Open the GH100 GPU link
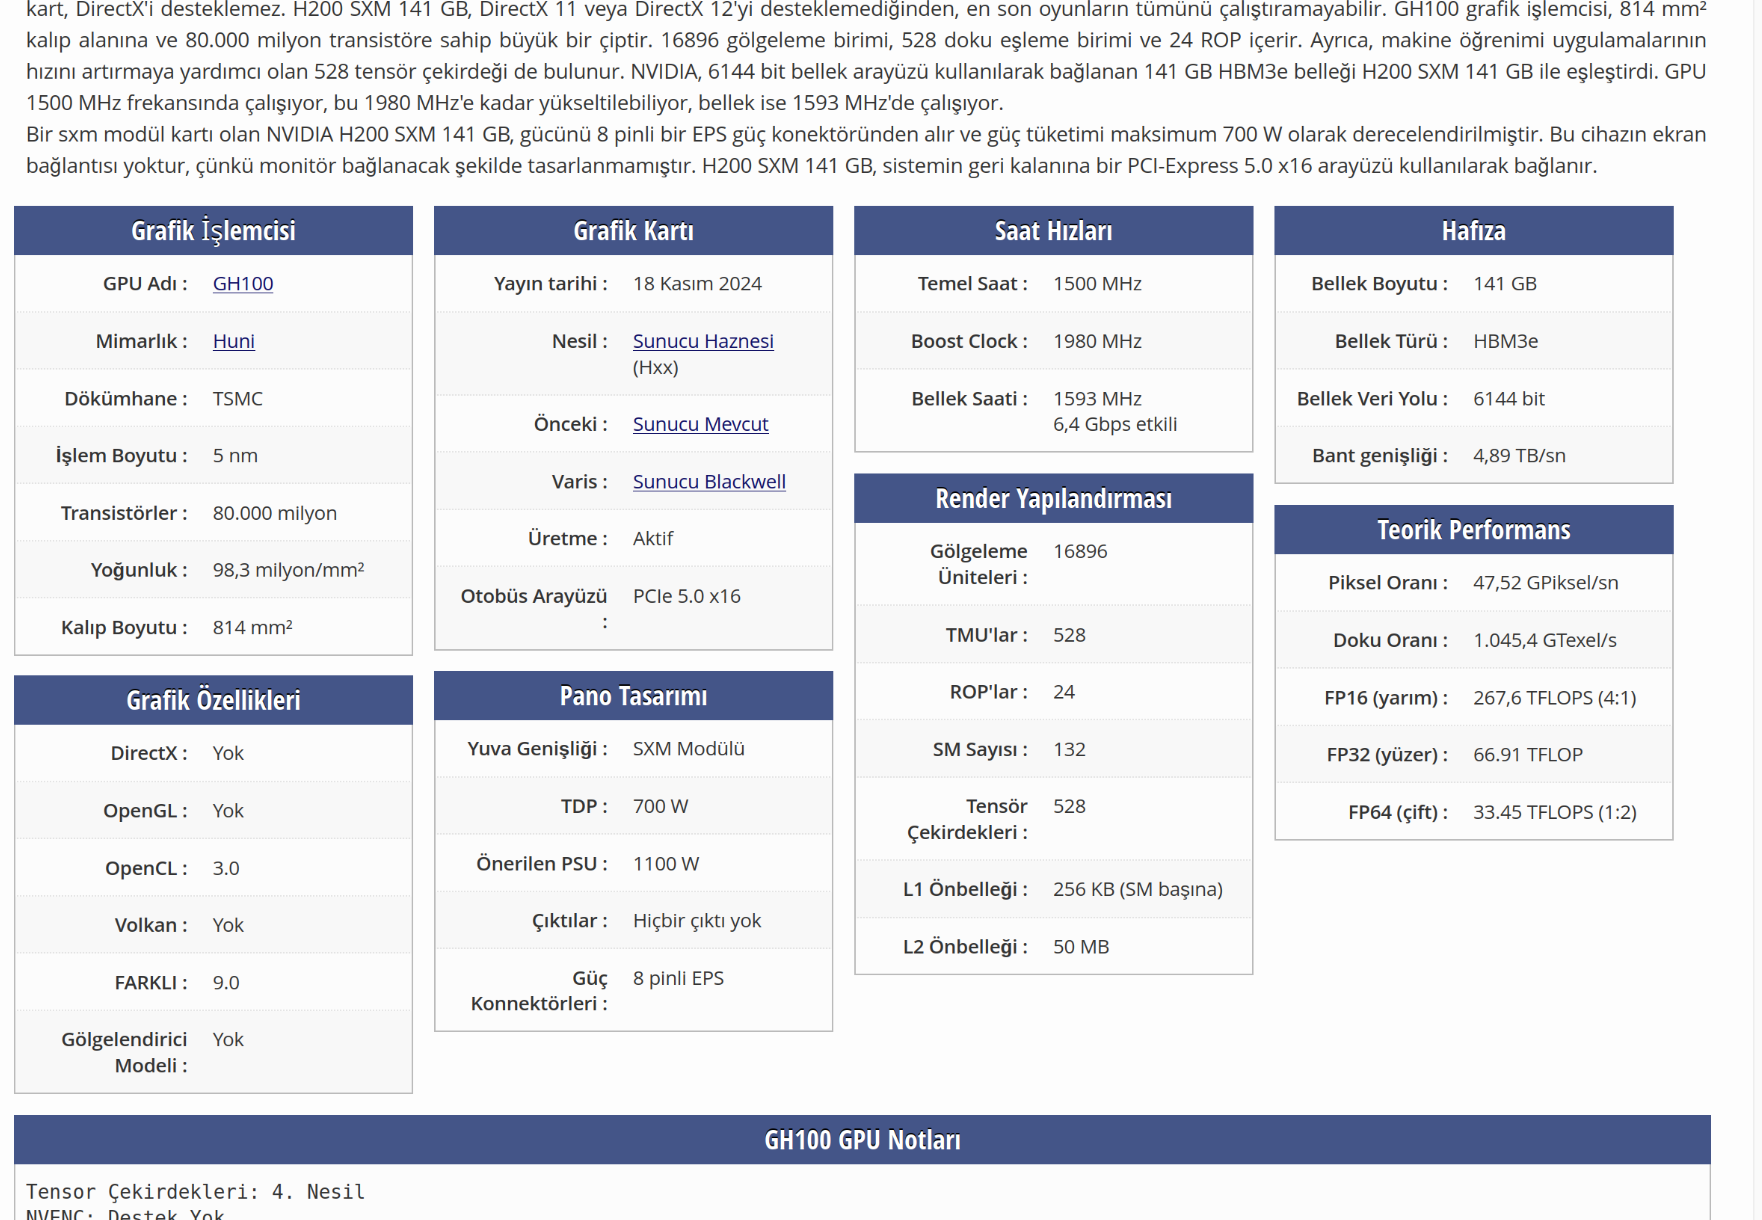Viewport: 1762px width, 1220px height. pyautogui.click(x=243, y=284)
